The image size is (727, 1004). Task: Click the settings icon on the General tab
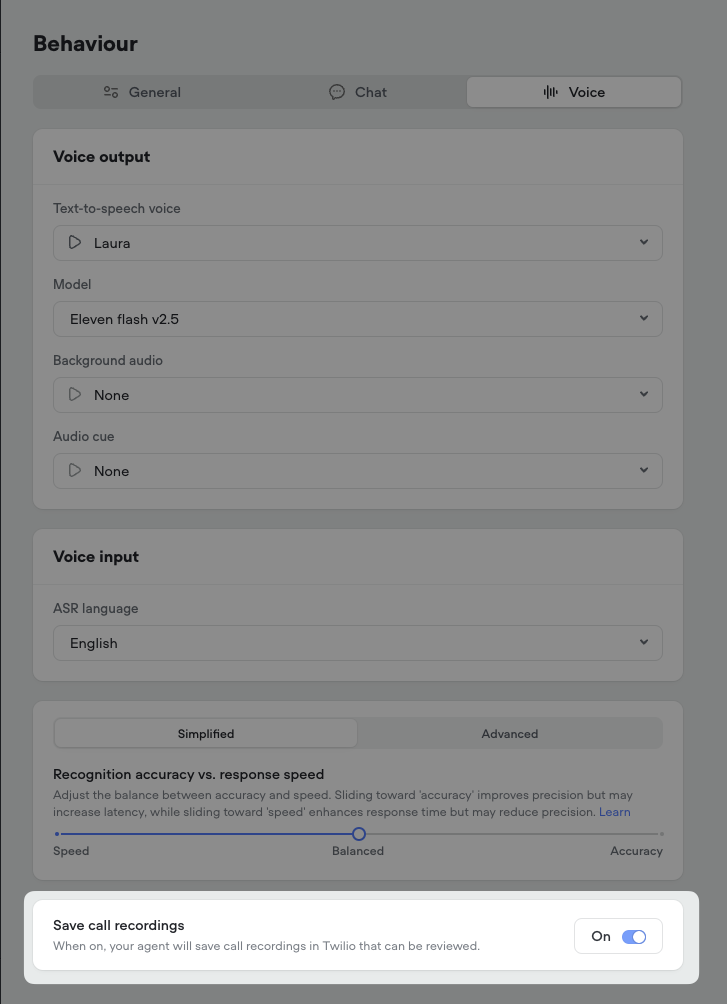[x=112, y=91]
